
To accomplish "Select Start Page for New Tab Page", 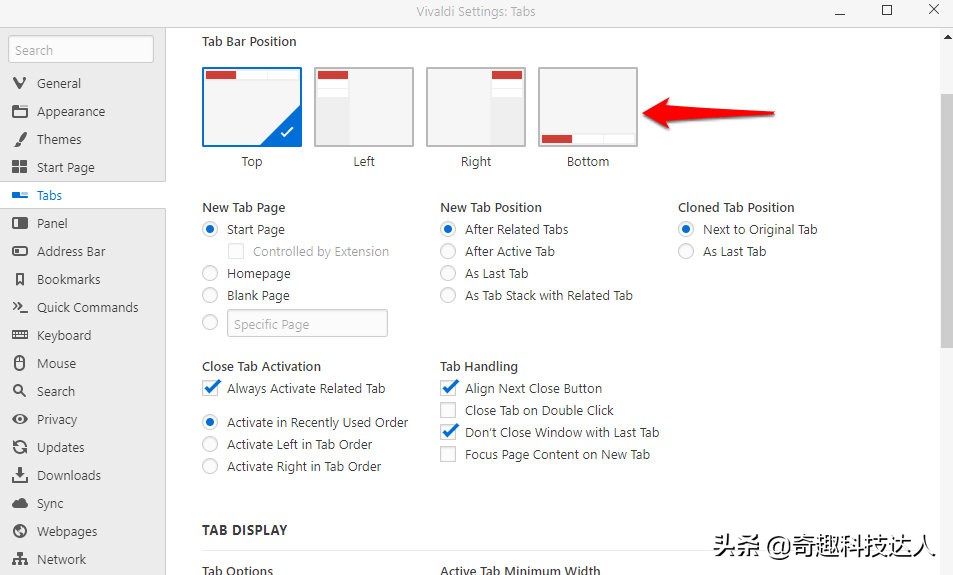I will 210,229.
